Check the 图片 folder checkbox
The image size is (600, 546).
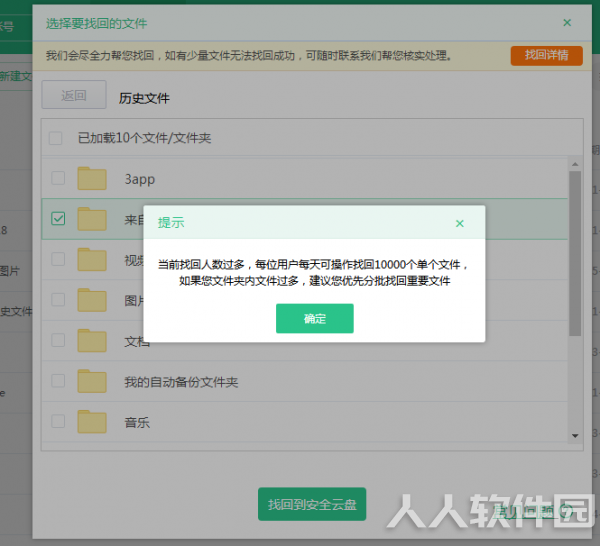point(58,300)
